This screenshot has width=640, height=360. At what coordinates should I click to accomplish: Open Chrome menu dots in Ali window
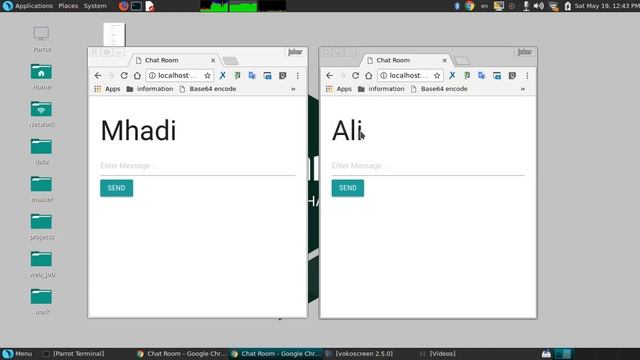tap(527, 76)
